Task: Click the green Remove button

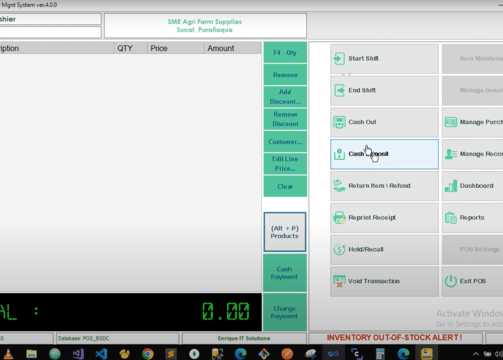Action: click(x=285, y=75)
